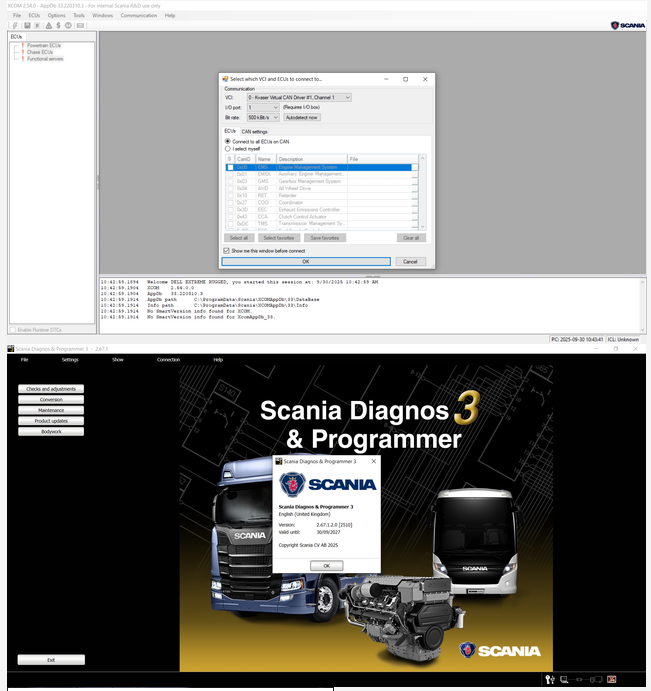Select the Powertrain ECUs tree item
This screenshot has height=691, width=651.
[44, 45]
